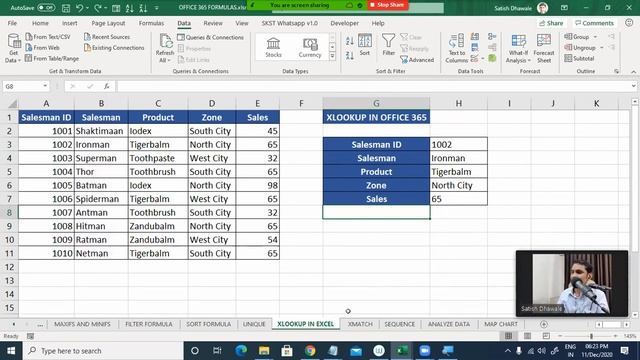Switch to the Formulas ribbon tab
640x360 pixels.
[x=151, y=23]
